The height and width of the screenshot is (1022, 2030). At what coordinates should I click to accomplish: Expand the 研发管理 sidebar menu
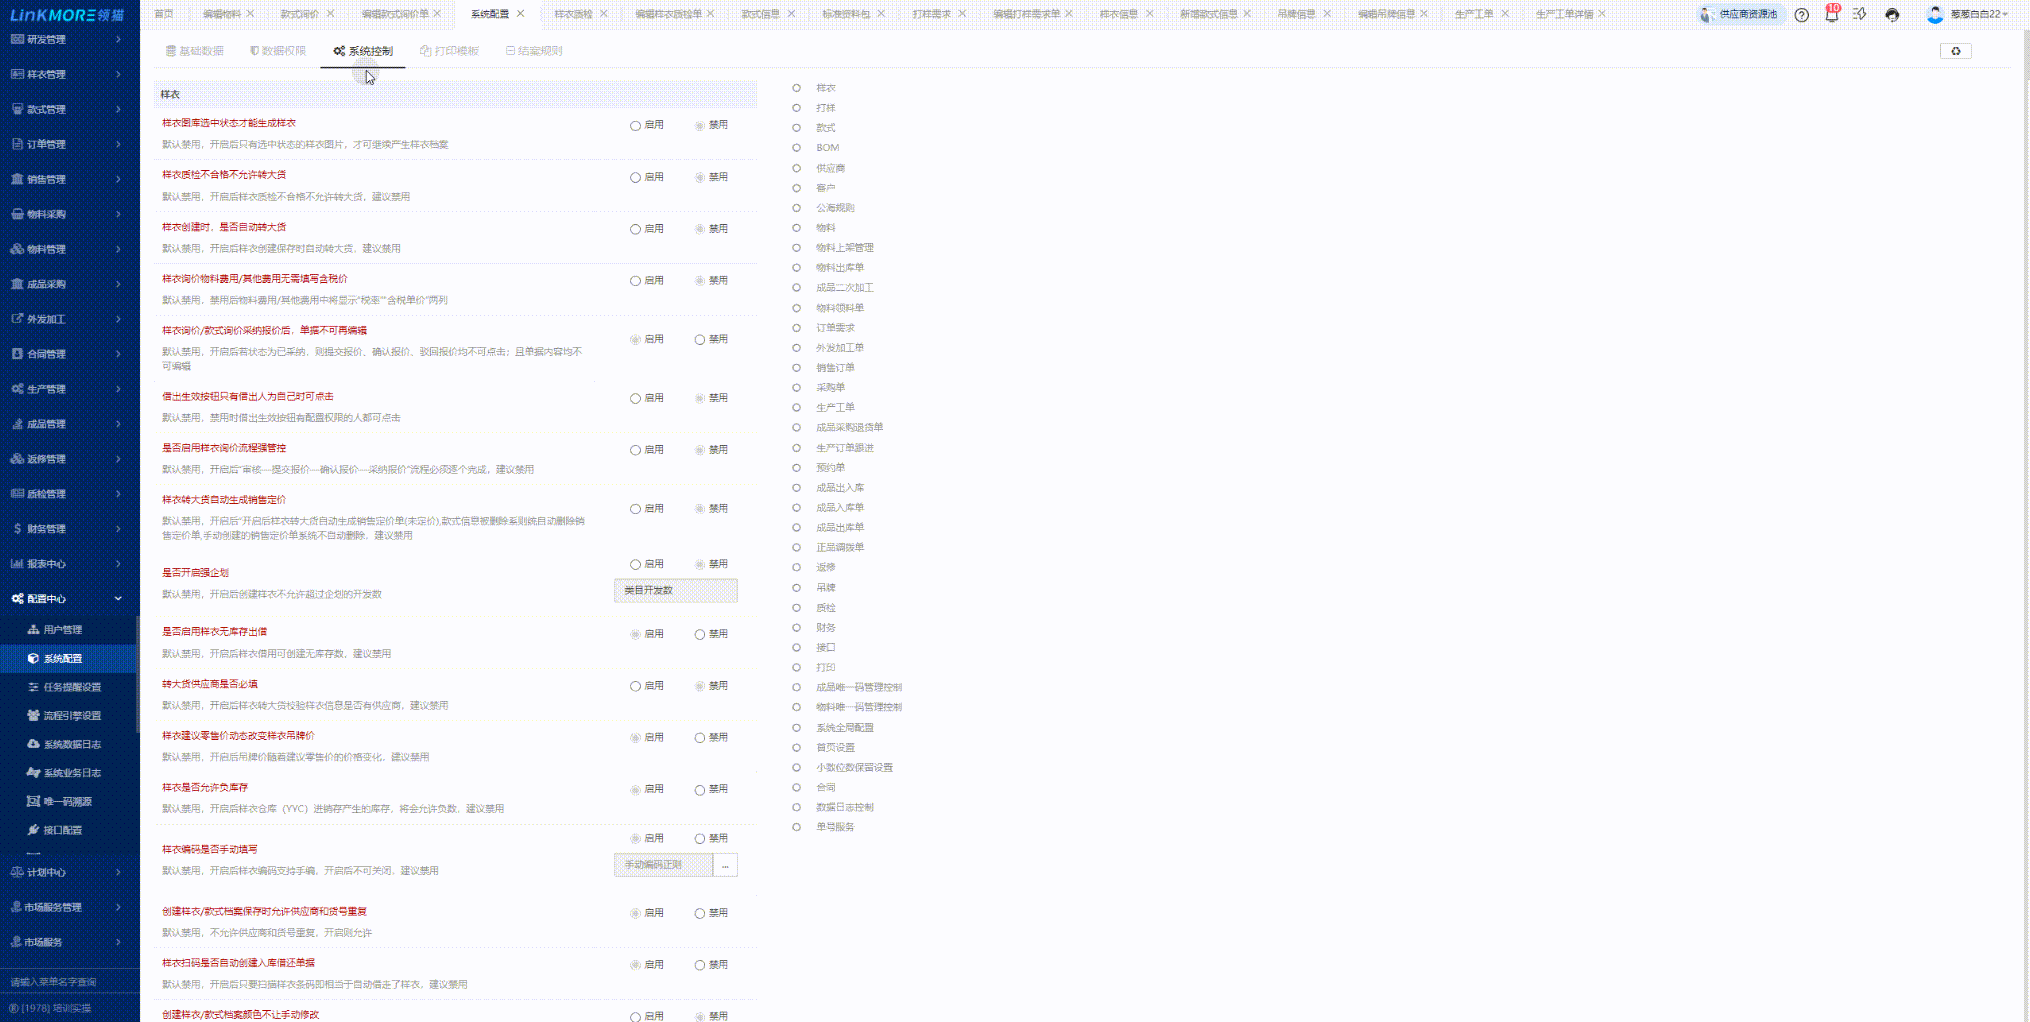68,39
